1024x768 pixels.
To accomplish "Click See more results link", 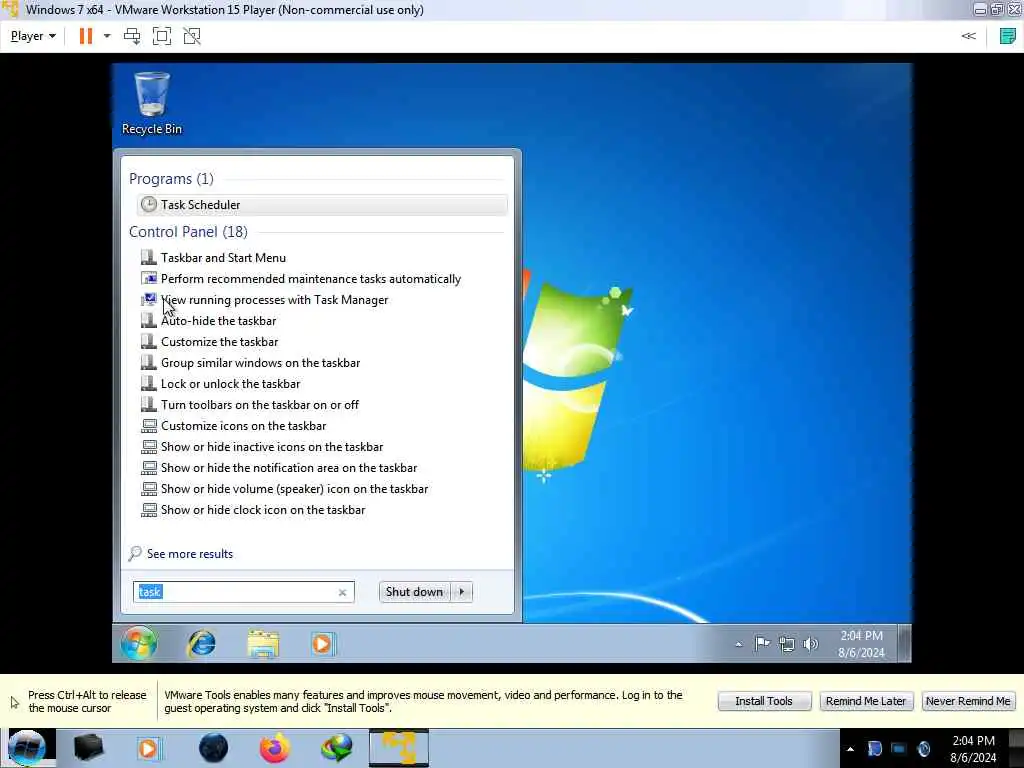I will point(189,554).
